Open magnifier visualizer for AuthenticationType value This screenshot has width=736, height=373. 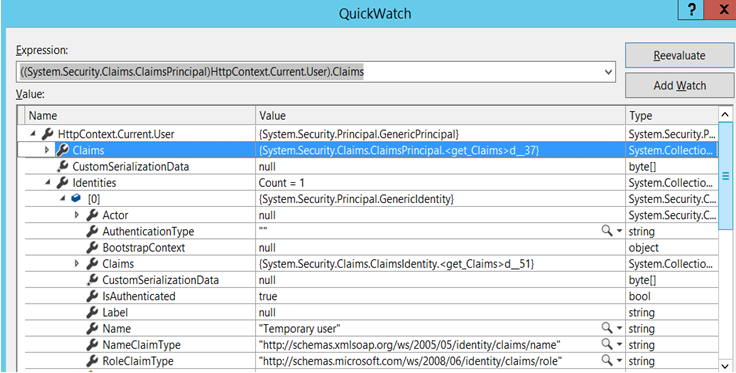click(x=607, y=230)
